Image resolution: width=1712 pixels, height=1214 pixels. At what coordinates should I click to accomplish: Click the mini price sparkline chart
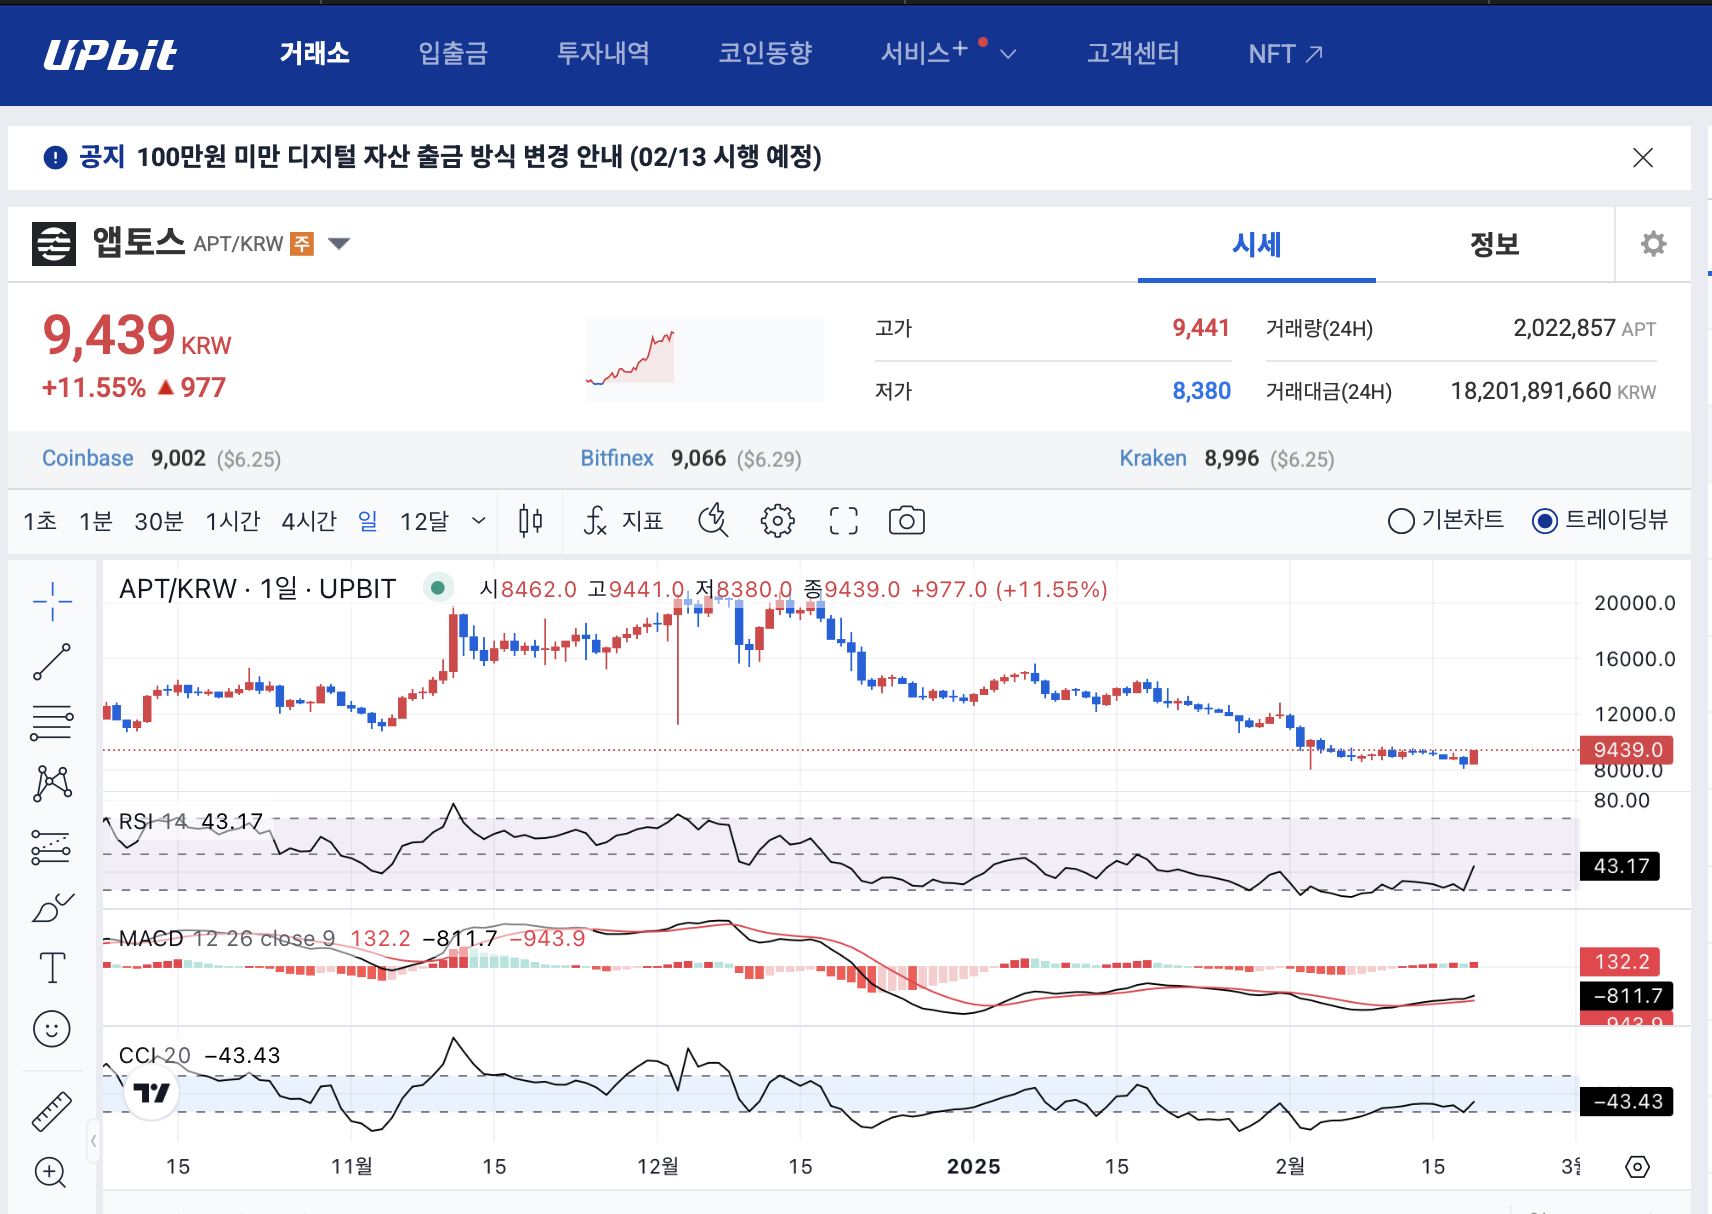click(704, 359)
